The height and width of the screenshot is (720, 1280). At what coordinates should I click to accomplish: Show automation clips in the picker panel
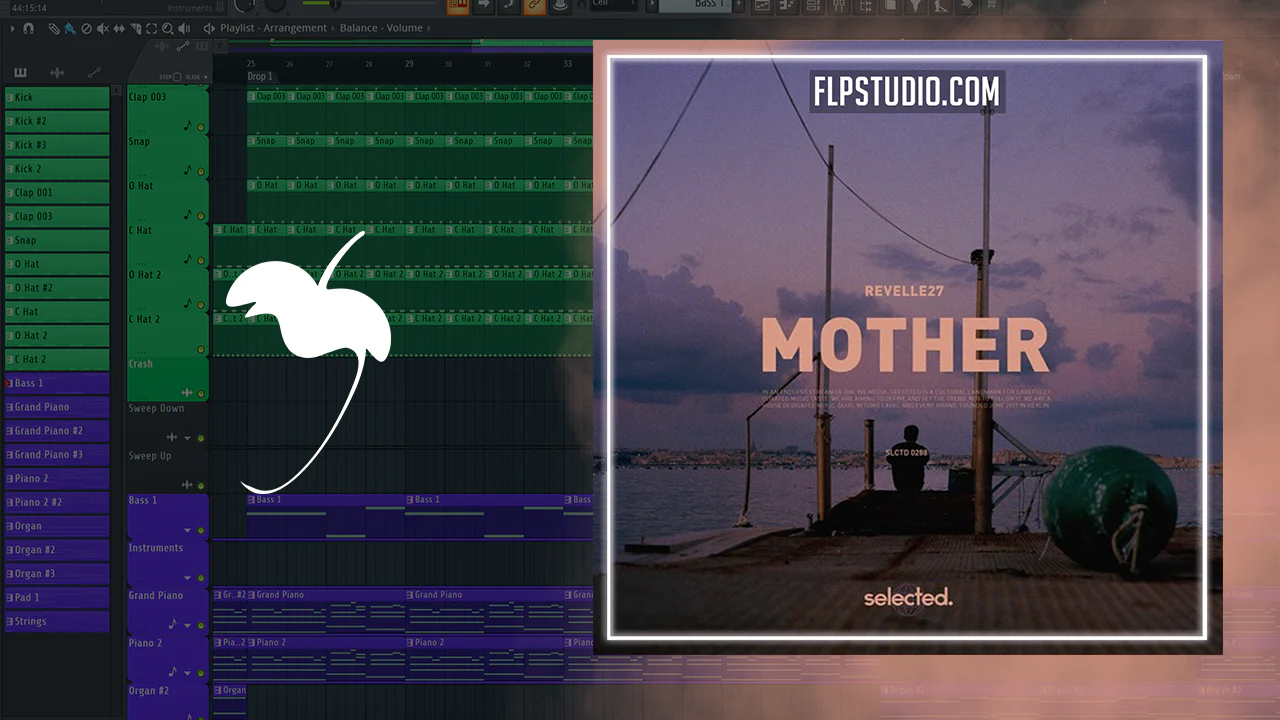pyautogui.click(x=94, y=73)
